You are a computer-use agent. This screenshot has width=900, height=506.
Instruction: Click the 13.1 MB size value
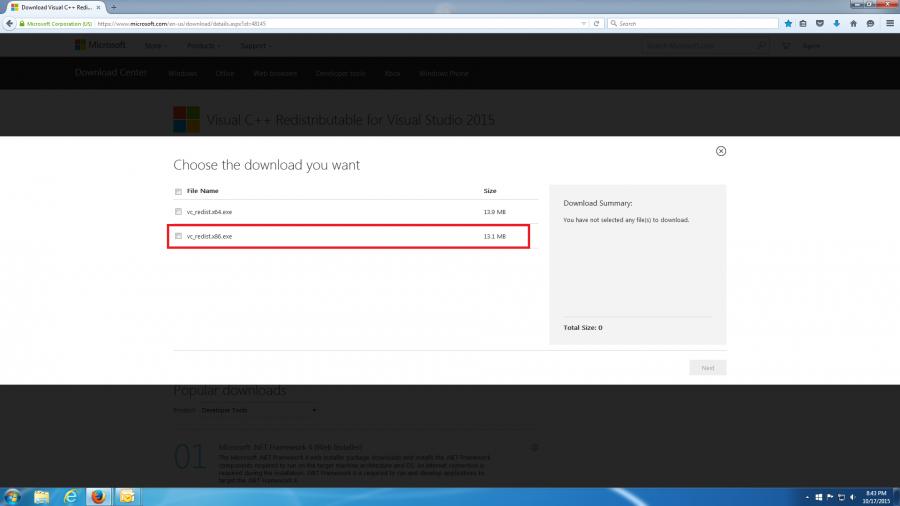click(x=495, y=236)
